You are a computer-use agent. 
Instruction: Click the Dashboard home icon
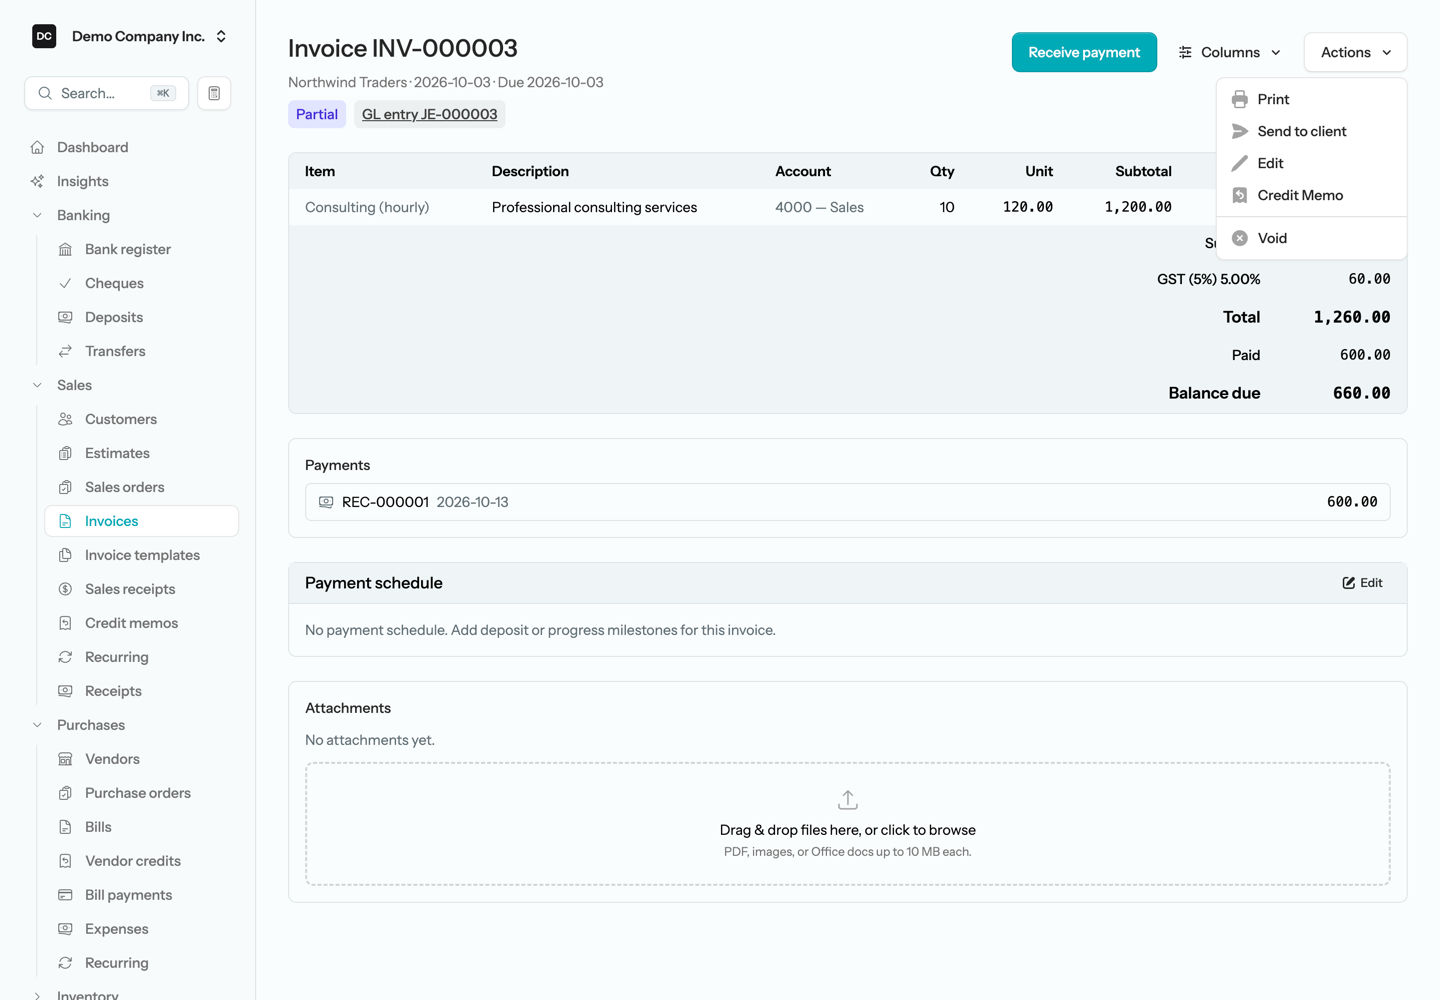(x=37, y=147)
